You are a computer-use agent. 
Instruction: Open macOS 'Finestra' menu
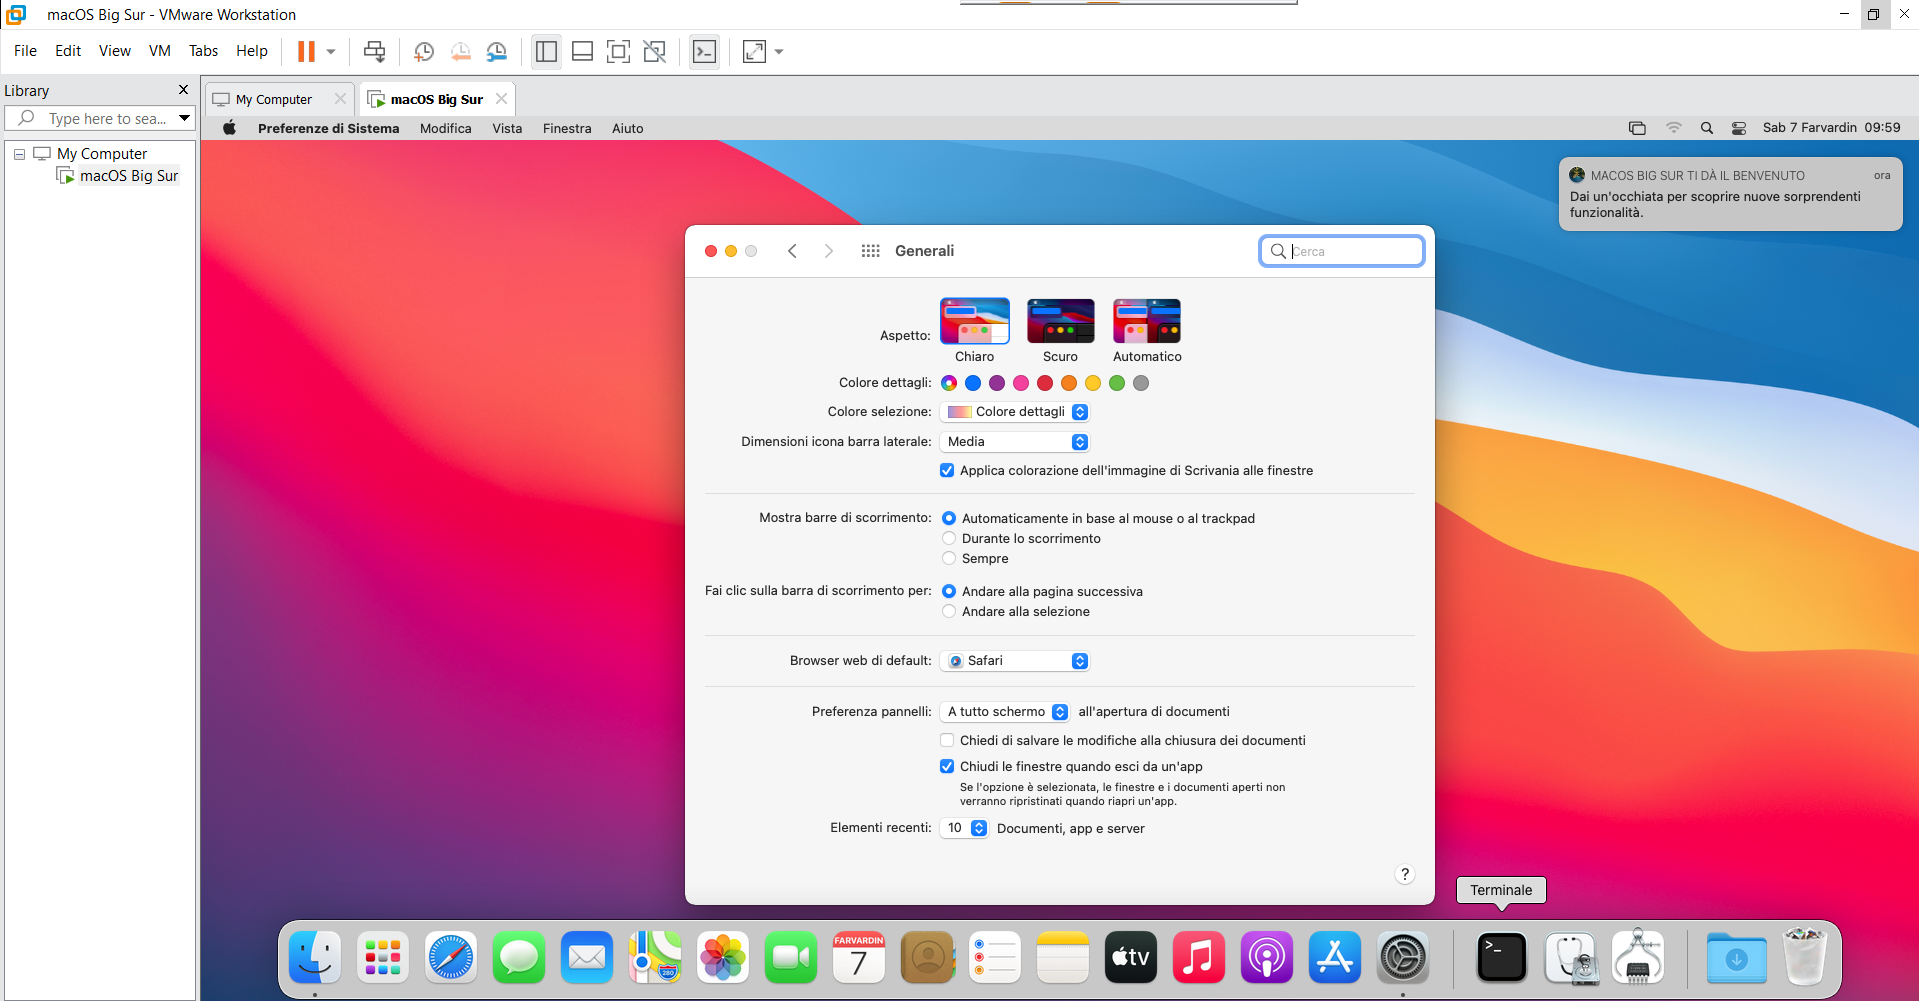pos(567,128)
